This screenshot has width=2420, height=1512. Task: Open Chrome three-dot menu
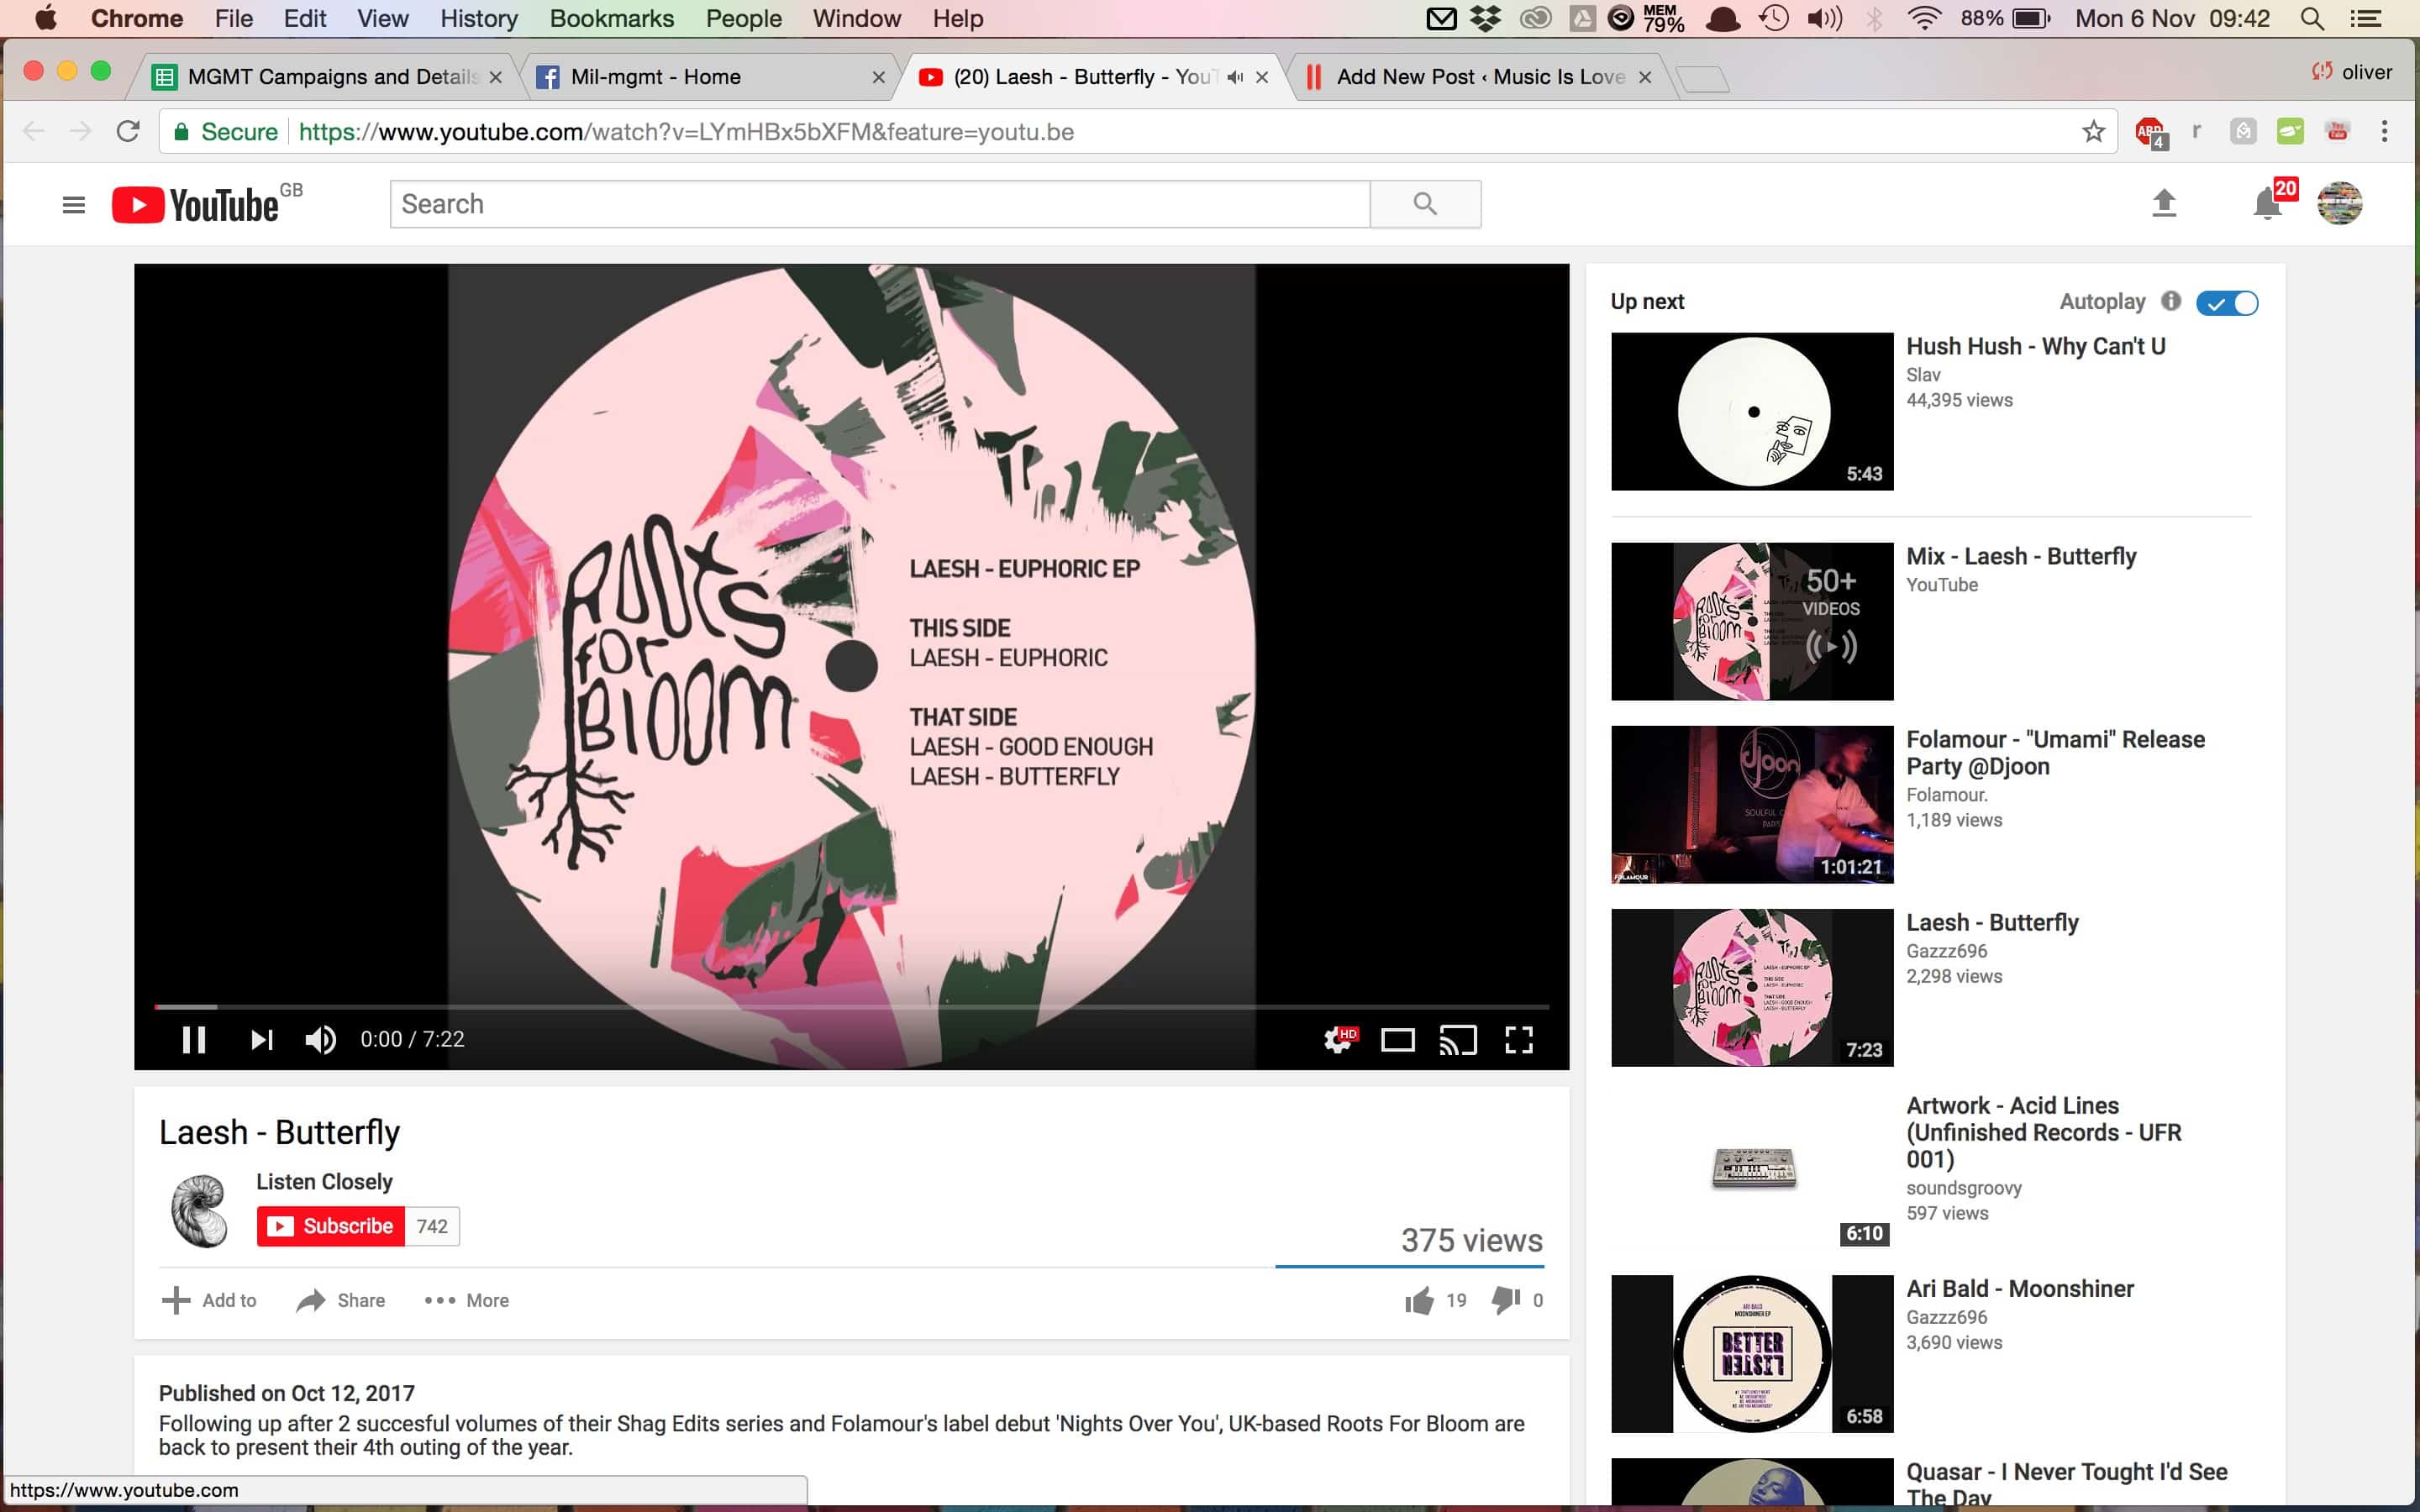pos(2385,131)
